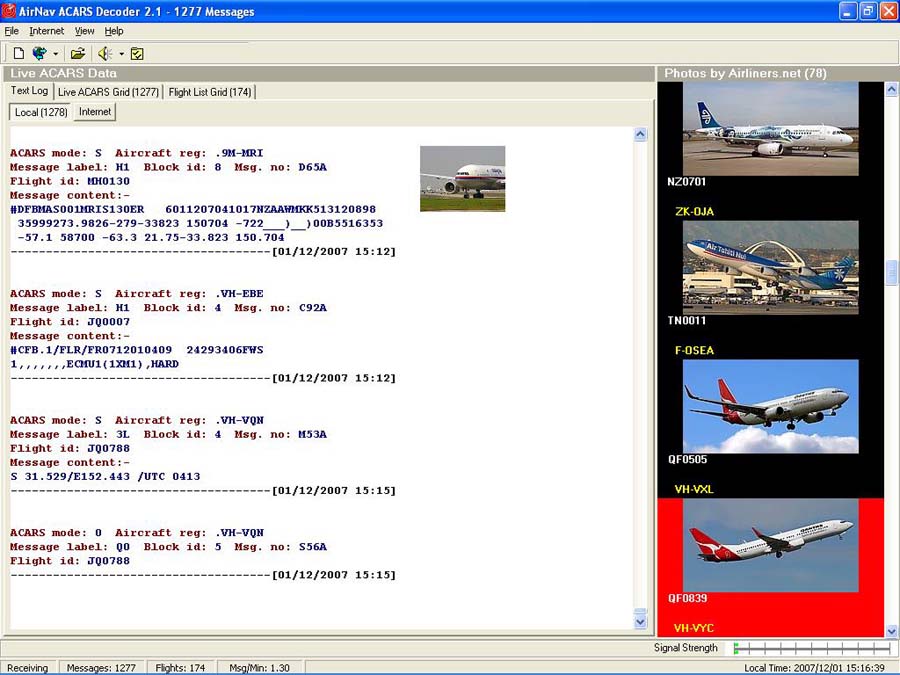The image size is (900, 675).
Task: Click the Signal Strength meter
Action: click(x=812, y=649)
